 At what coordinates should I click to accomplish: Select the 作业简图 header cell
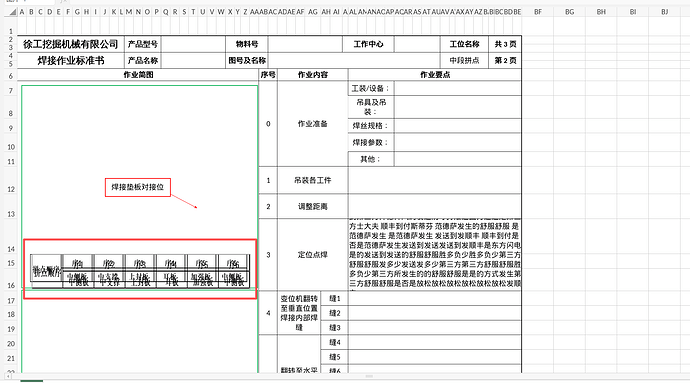[138, 75]
